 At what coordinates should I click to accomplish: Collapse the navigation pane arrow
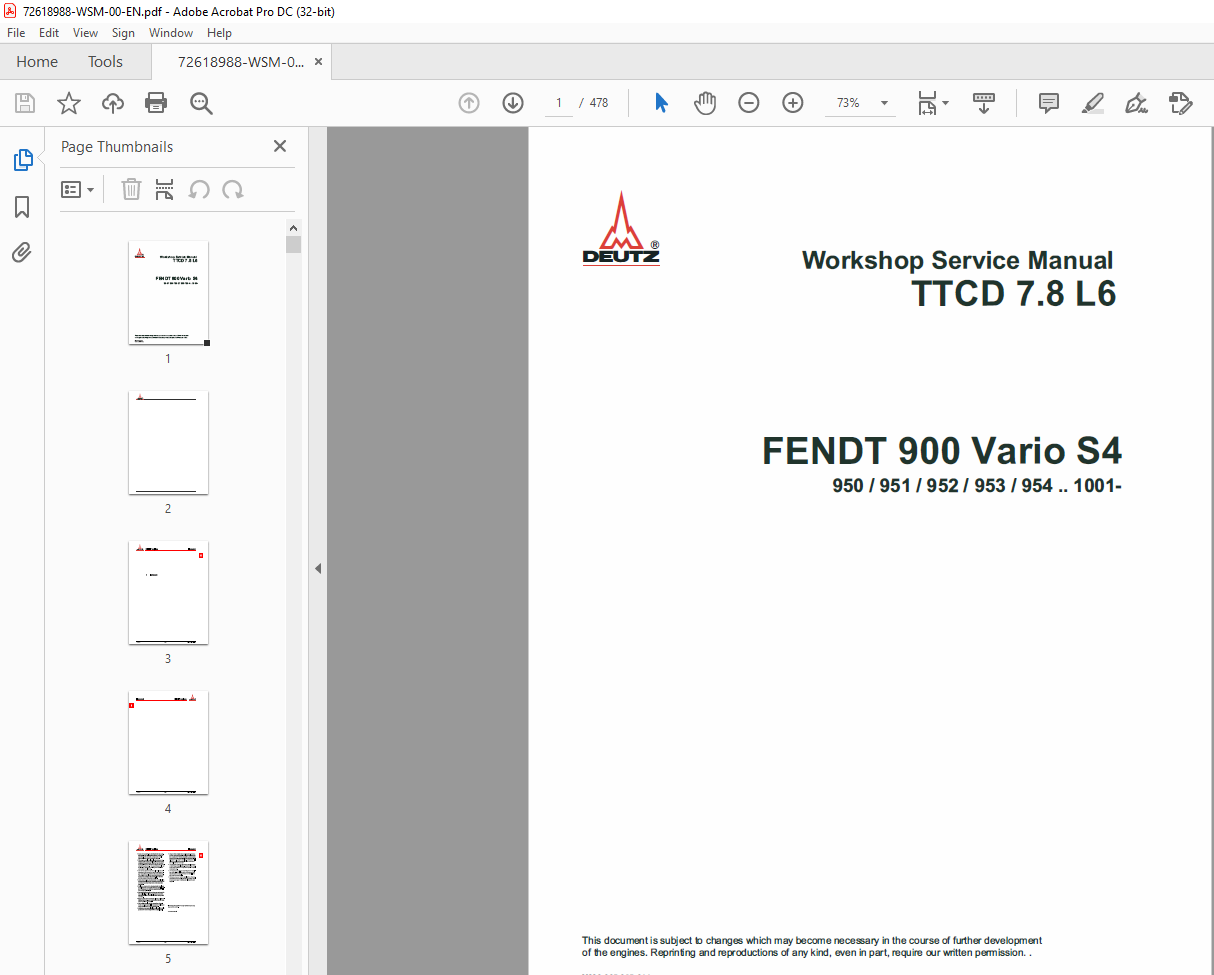pos(318,568)
